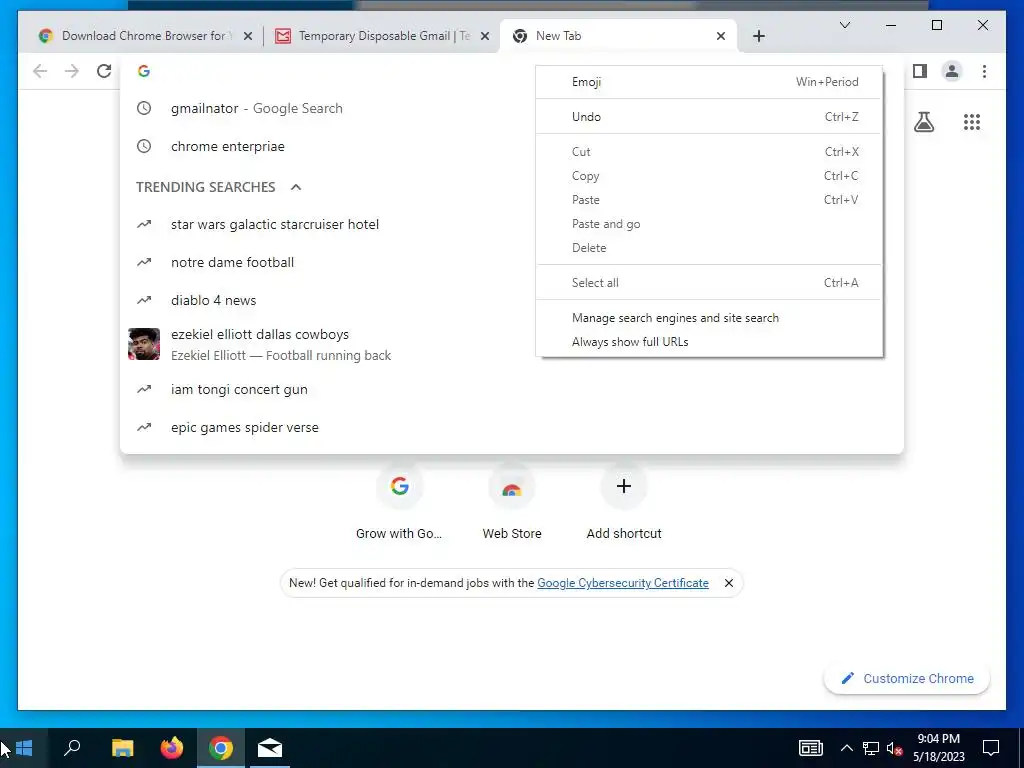Launch Firefox from the taskbar

[172, 748]
